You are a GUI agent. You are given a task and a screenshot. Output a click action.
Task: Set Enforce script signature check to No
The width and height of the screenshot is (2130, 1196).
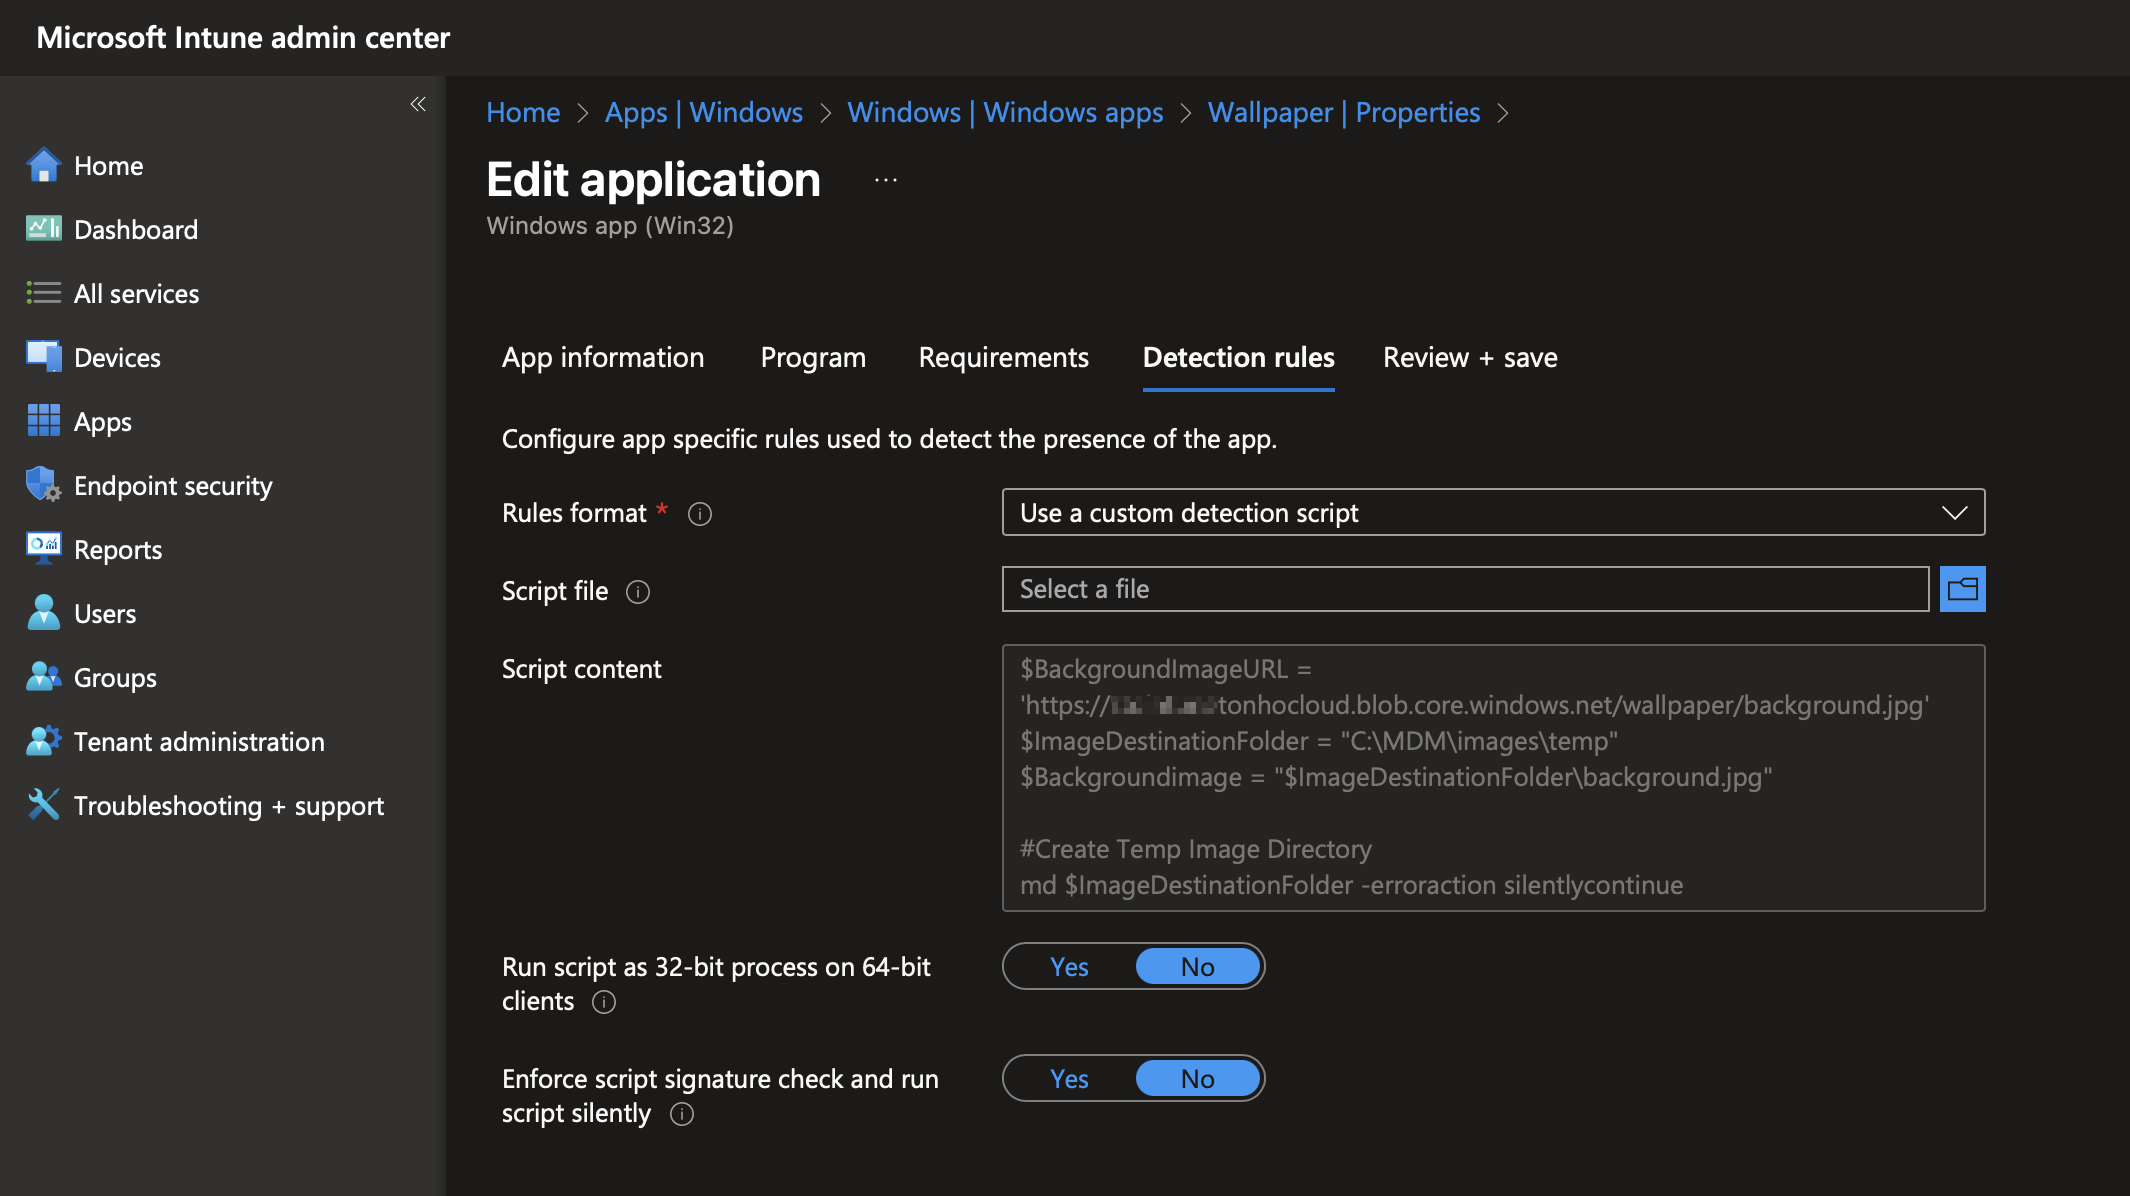(x=1197, y=1079)
